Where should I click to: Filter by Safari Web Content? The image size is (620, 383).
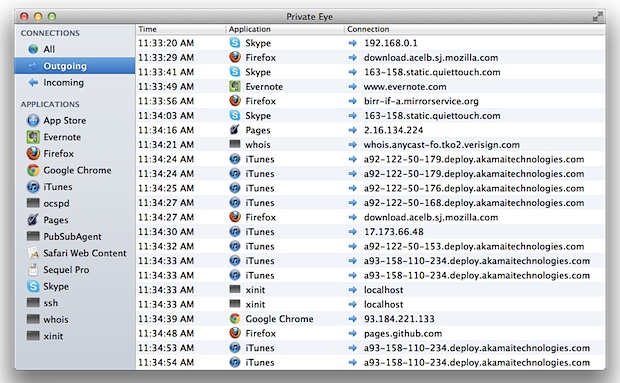pos(85,253)
